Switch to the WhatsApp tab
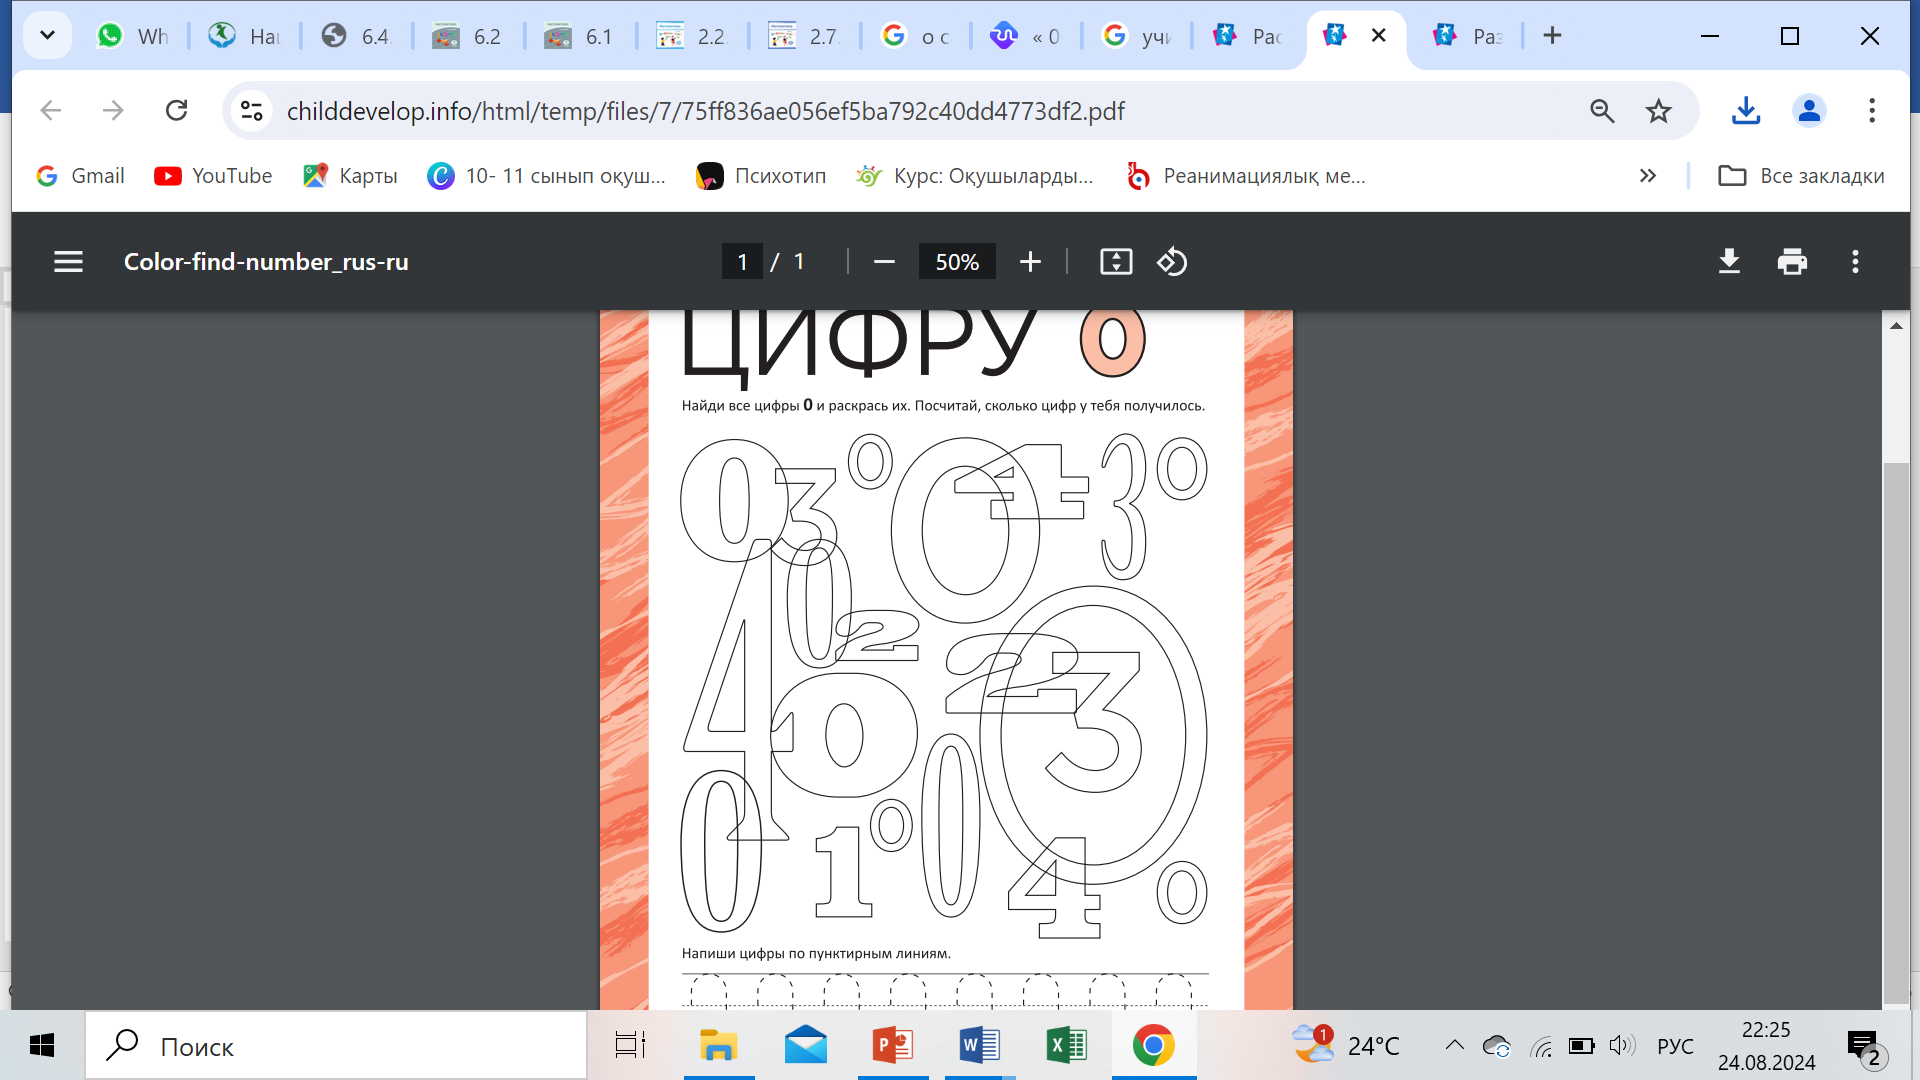 click(x=134, y=36)
